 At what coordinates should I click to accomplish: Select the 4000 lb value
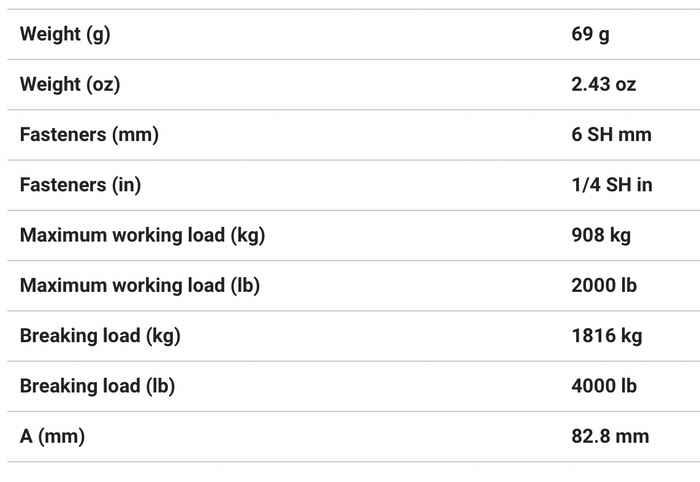click(604, 386)
